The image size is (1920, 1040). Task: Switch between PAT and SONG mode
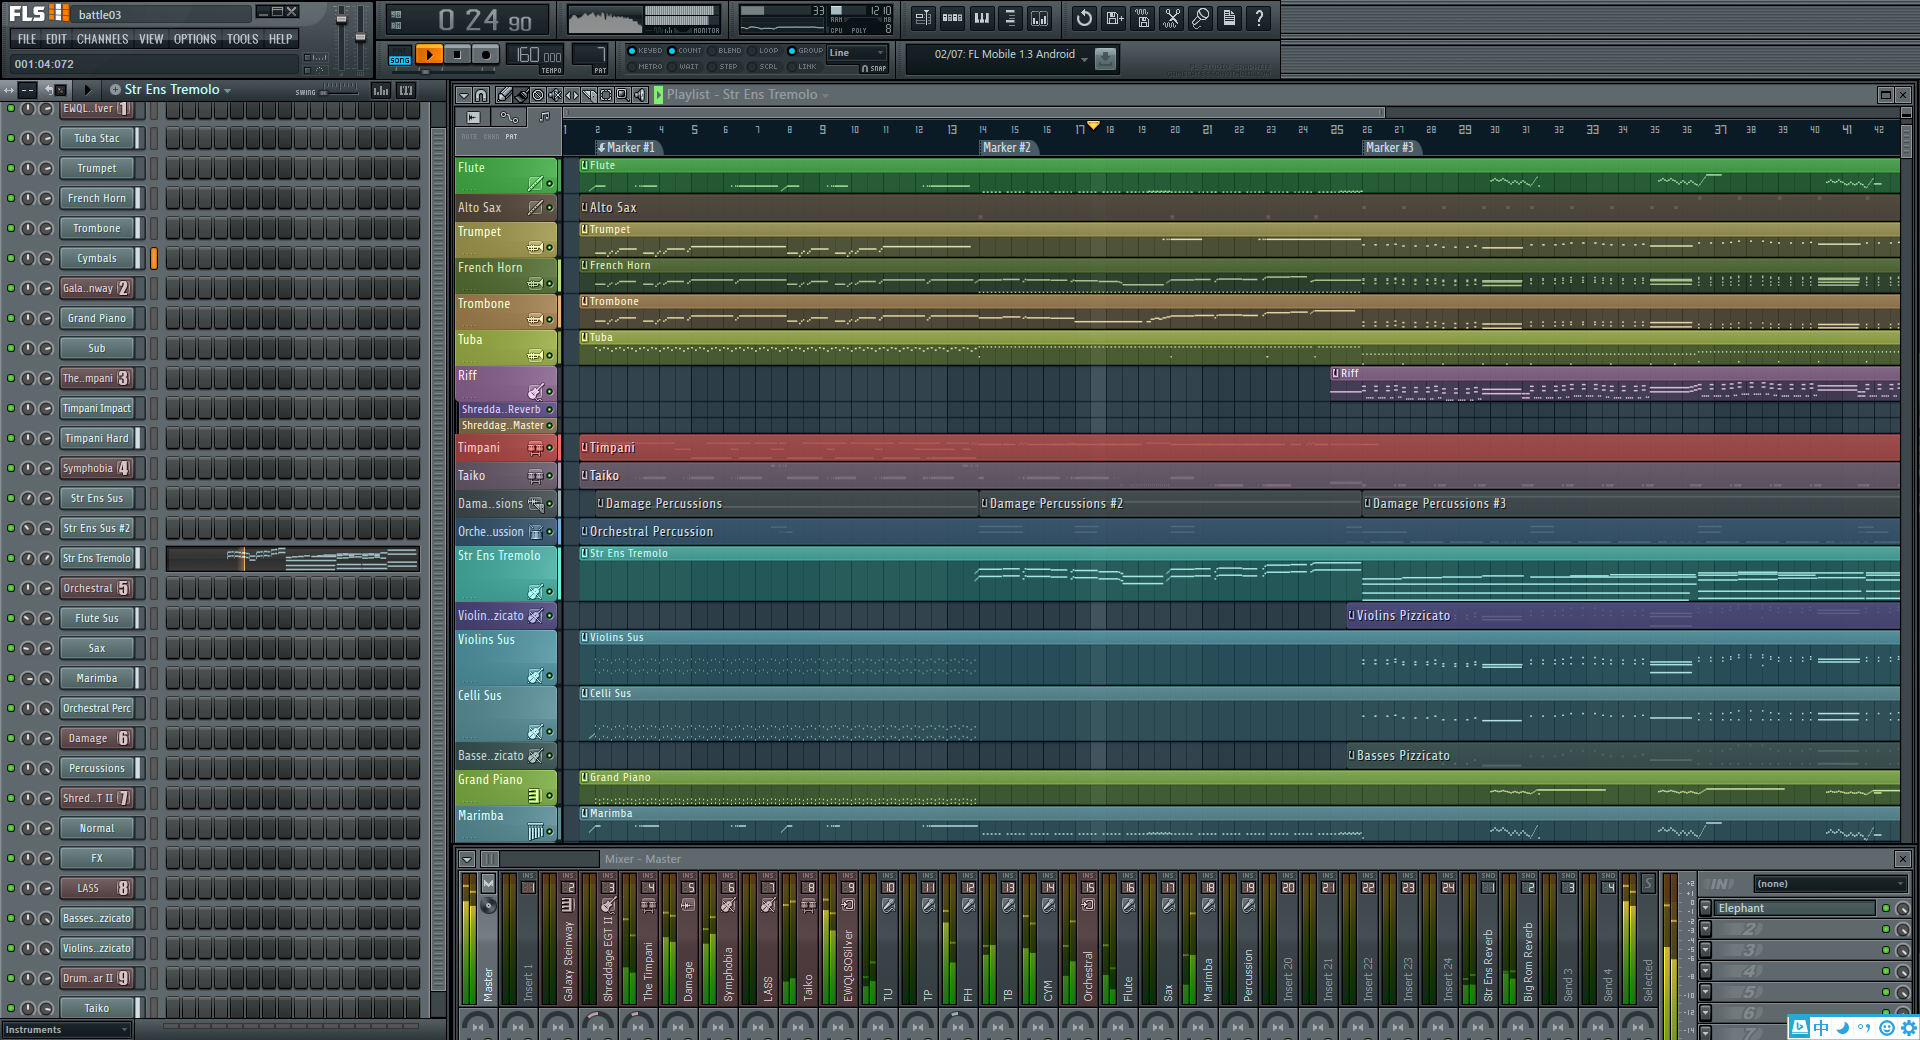(x=400, y=55)
